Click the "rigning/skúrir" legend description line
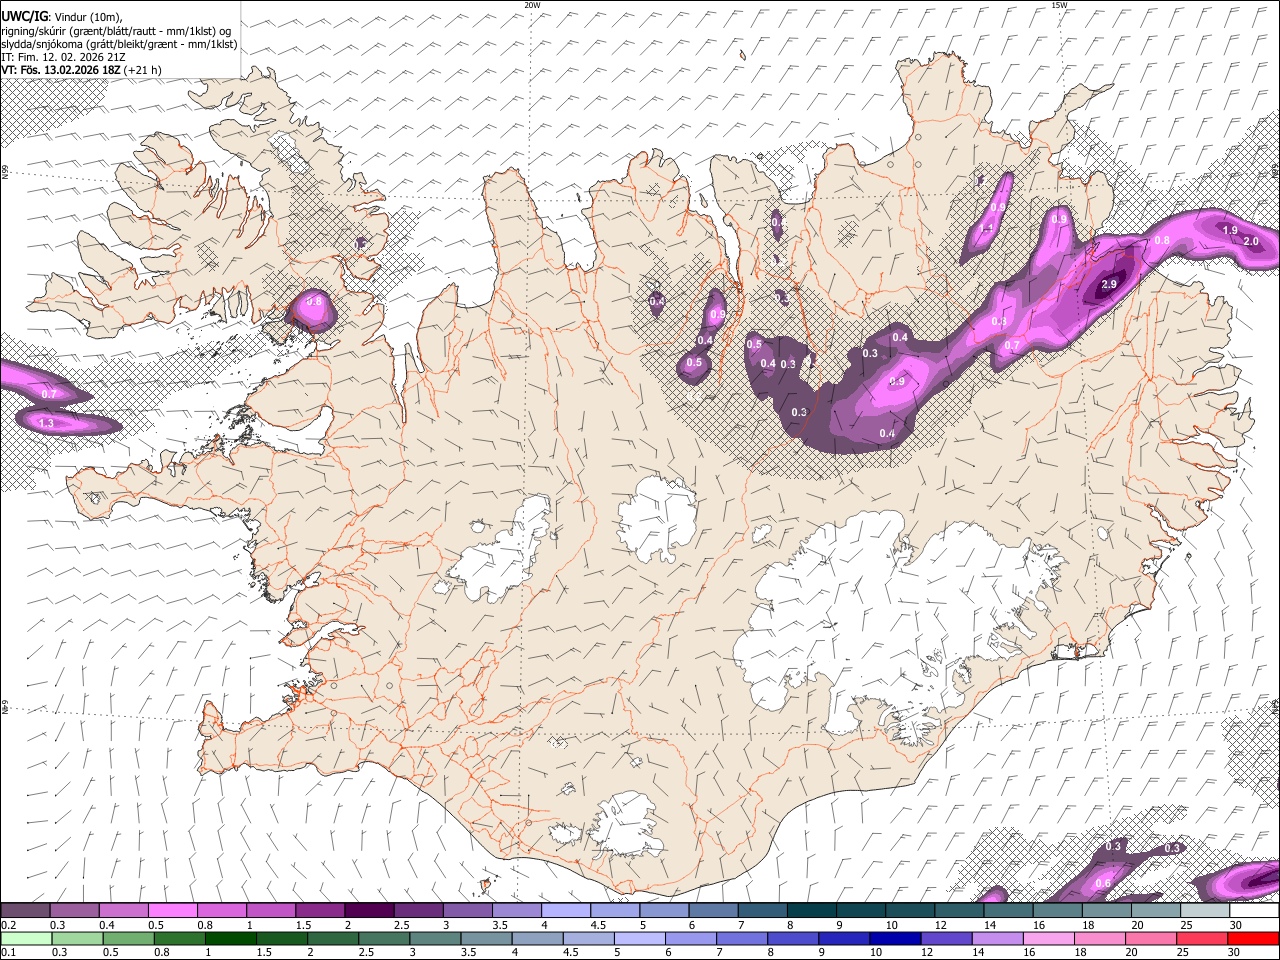The width and height of the screenshot is (1280, 960). [116, 30]
